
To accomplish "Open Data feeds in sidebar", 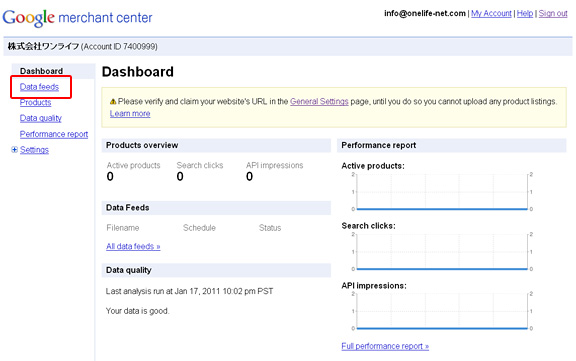I will 39,87.
